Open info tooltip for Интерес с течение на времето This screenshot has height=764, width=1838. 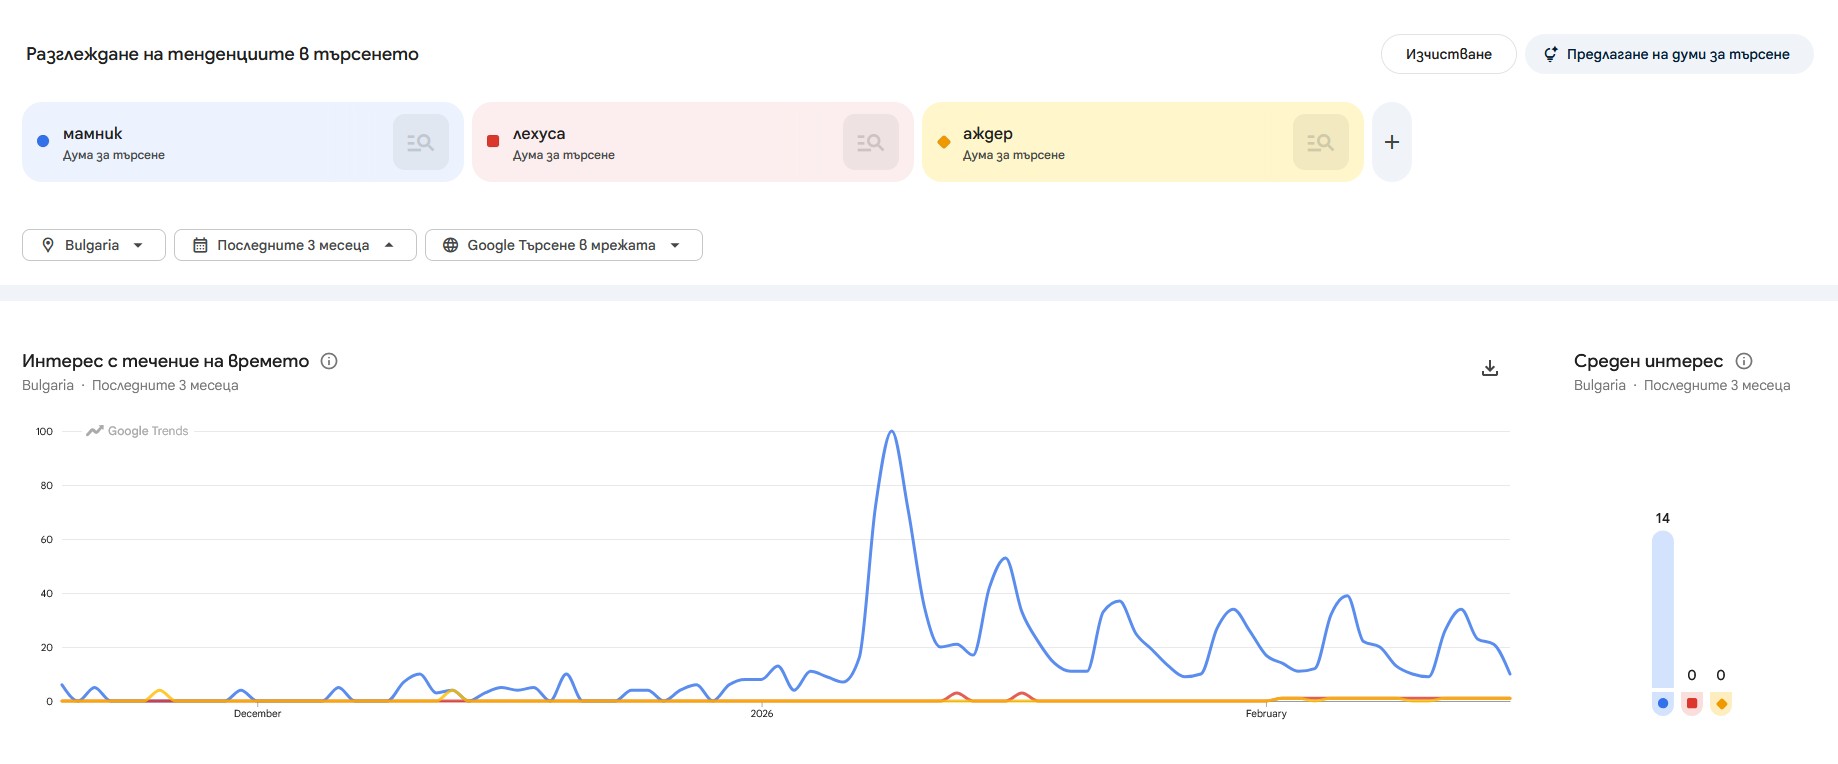tap(330, 361)
